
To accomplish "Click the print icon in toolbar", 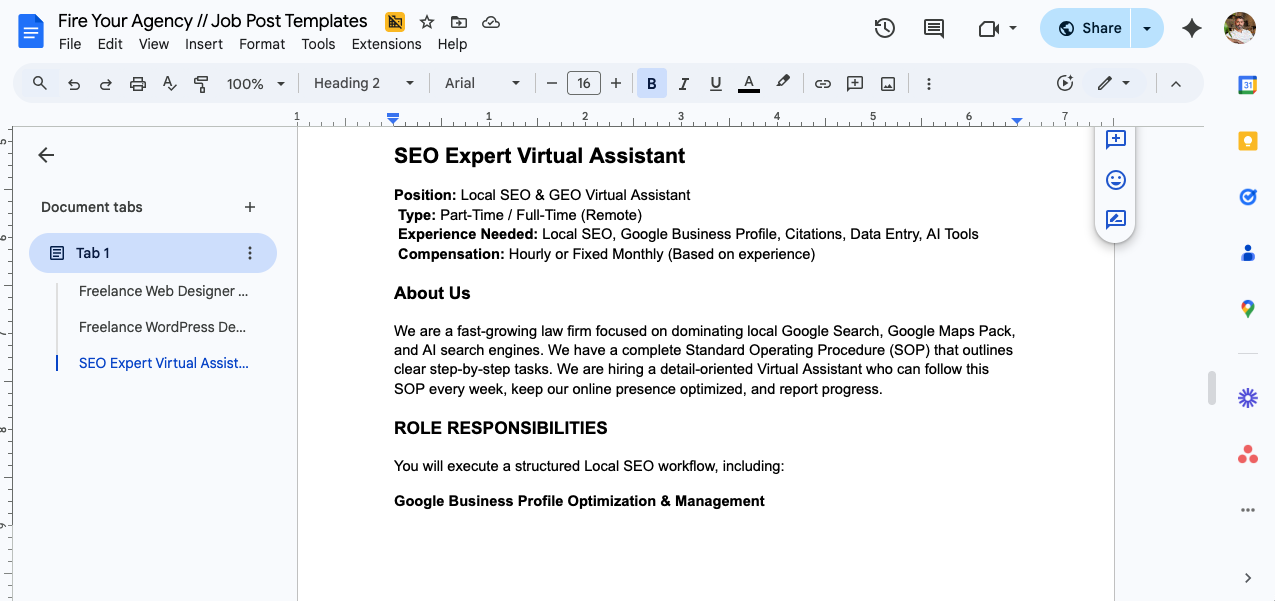I will pyautogui.click(x=138, y=84).
